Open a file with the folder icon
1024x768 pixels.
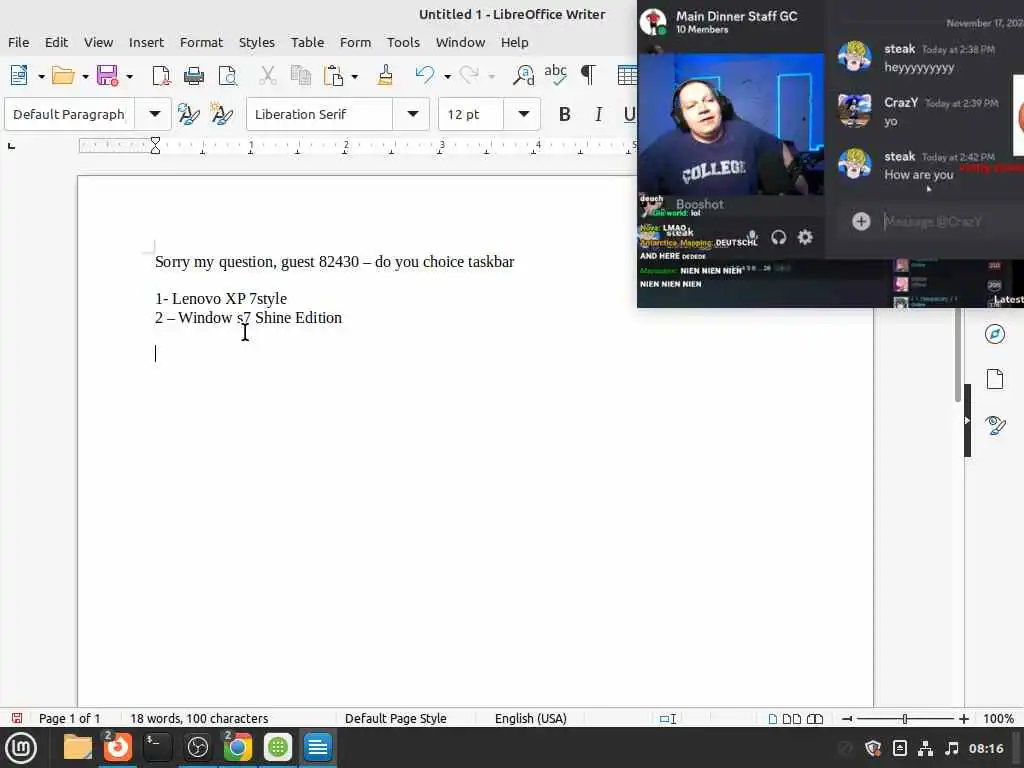click(x=63, y=76)
